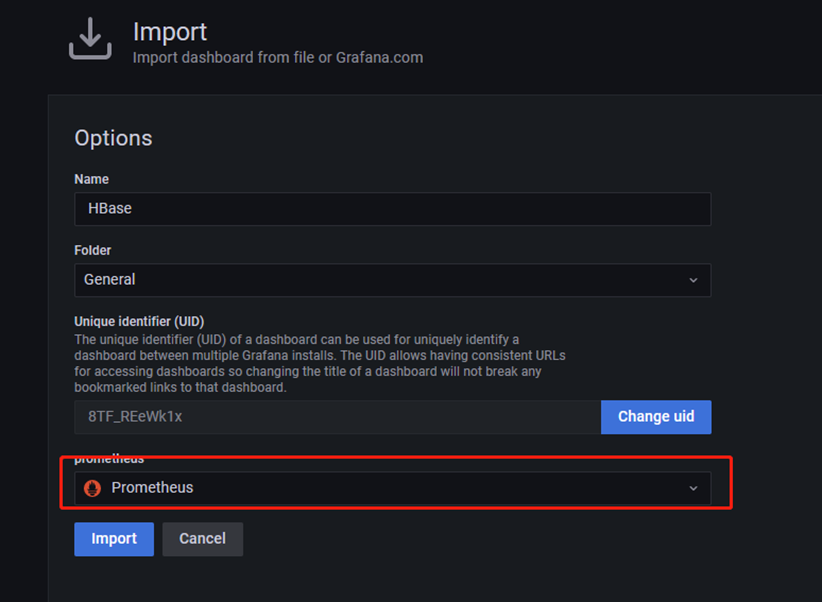
Task: Open the Prometheus data source dropdown
Action: coord(393,488)
